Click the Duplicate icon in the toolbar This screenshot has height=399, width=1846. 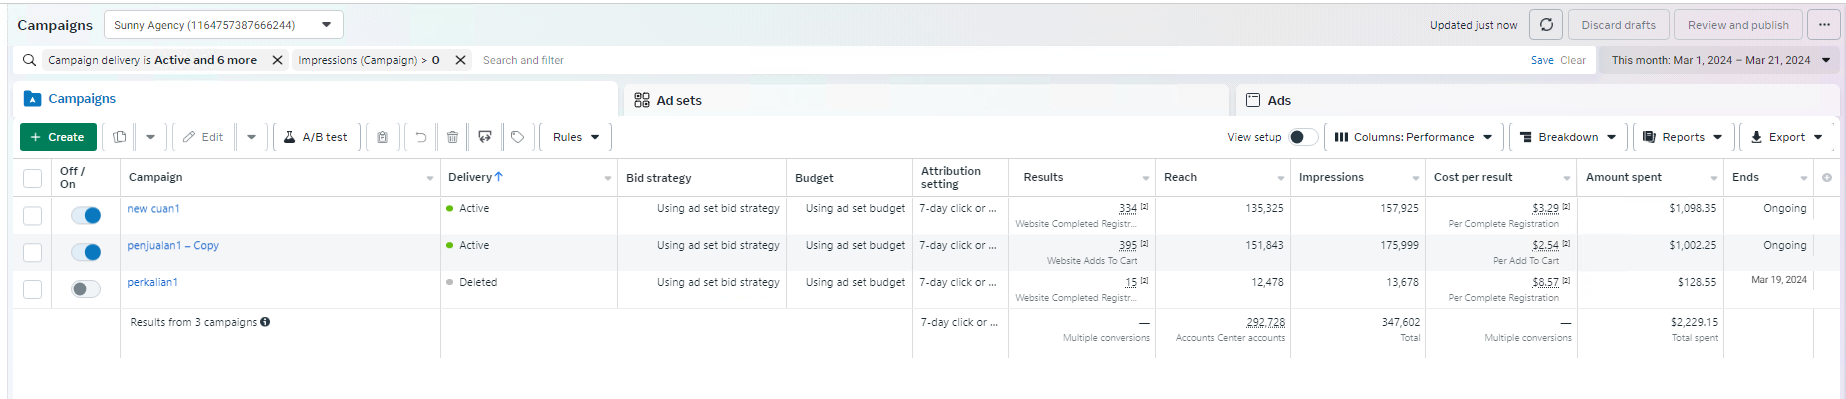120,137
